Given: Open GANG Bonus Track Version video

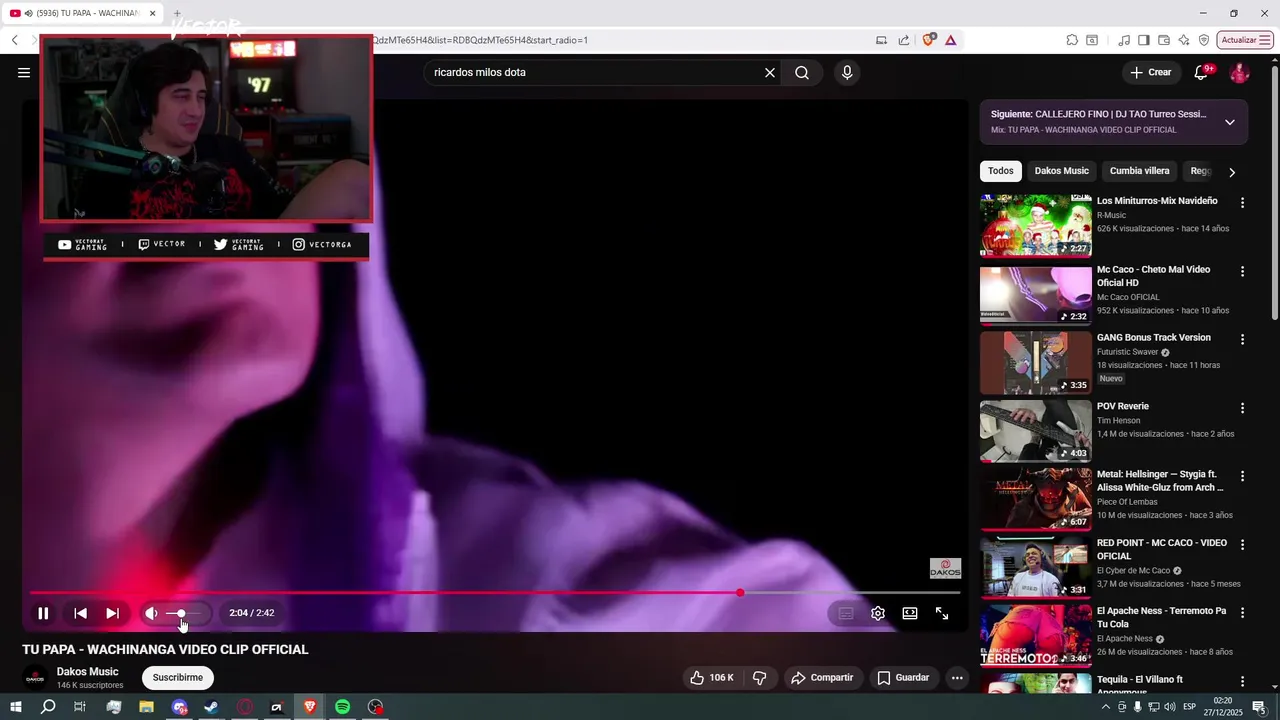Looking at the screenshot, I should [1153, 338].
